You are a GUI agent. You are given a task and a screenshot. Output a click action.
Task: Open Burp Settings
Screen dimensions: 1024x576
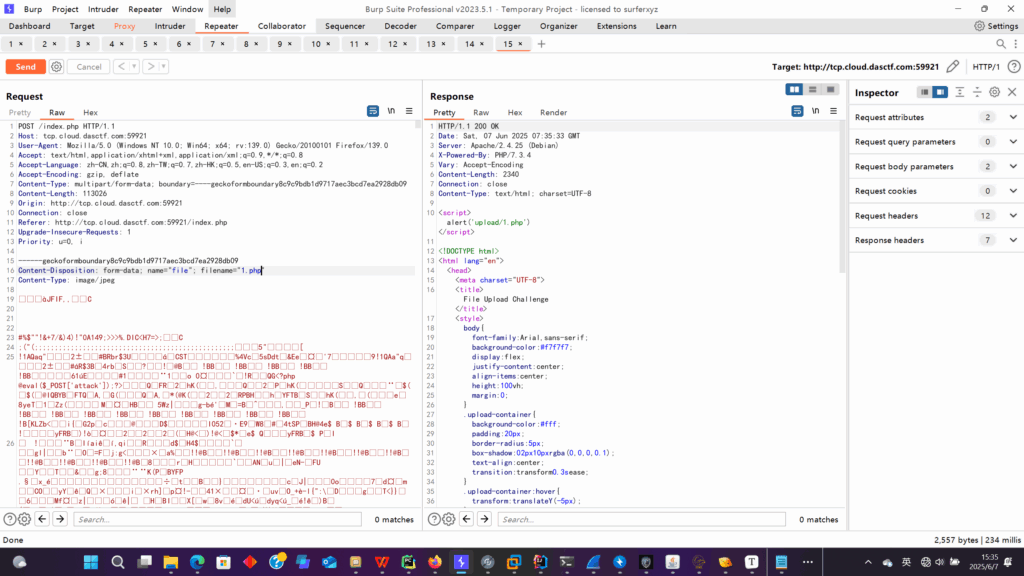point(996,26)
